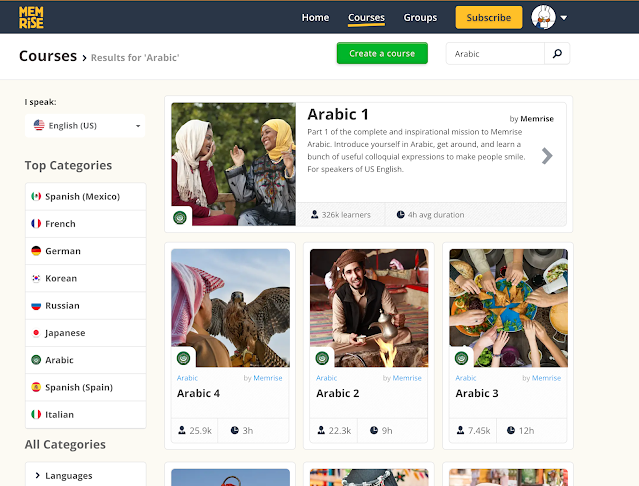Click the Japanese flag icon
The width and height of the screenshot is (639, 486).
point(36,333)
